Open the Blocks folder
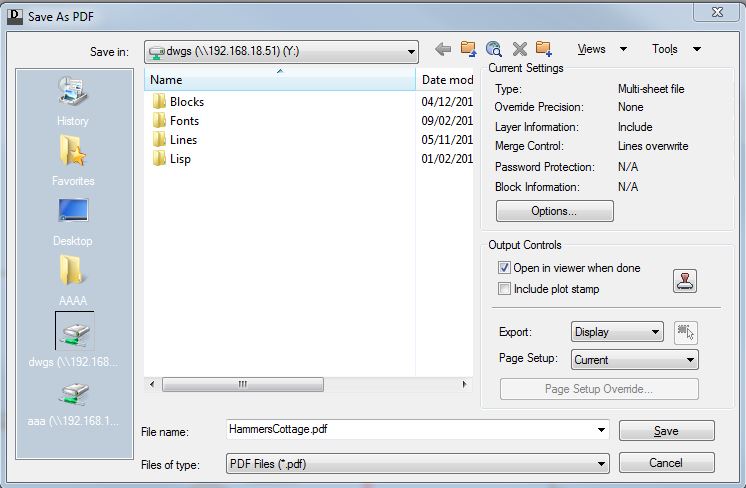Screen dimensions: 746x488 [179, 102]
